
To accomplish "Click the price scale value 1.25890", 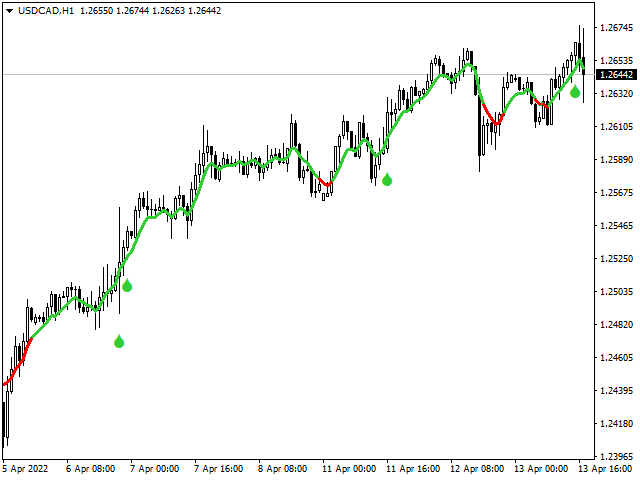I will [616, 160].
